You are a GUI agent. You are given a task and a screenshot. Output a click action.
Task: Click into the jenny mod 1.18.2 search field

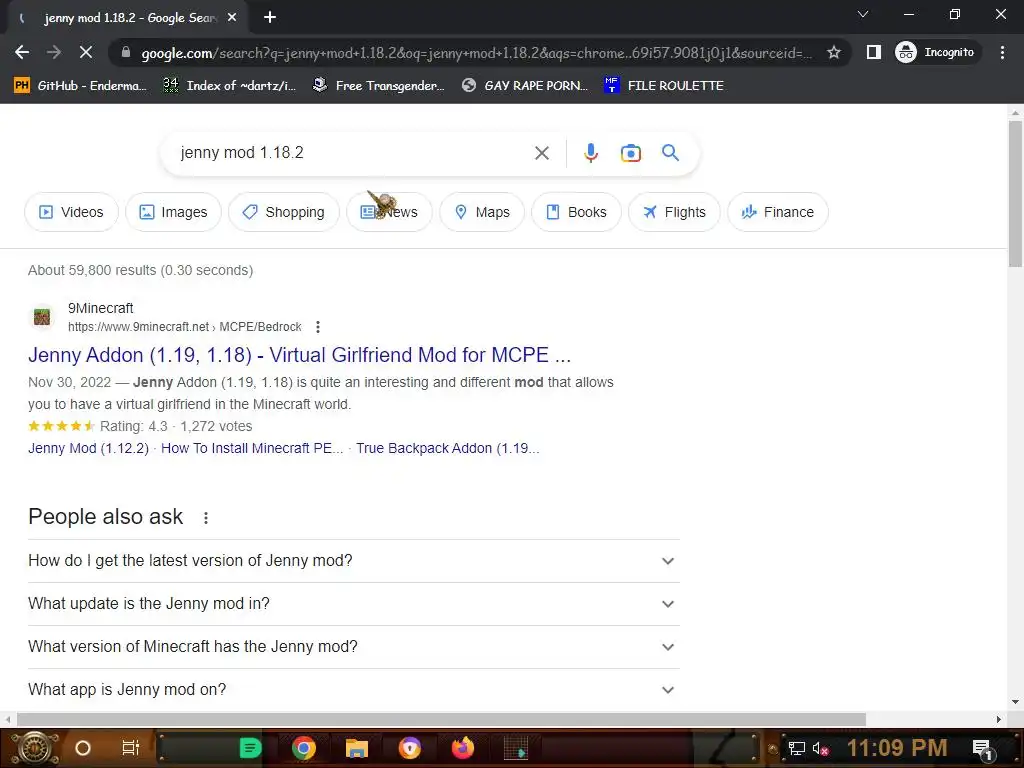tap(353, 153)
